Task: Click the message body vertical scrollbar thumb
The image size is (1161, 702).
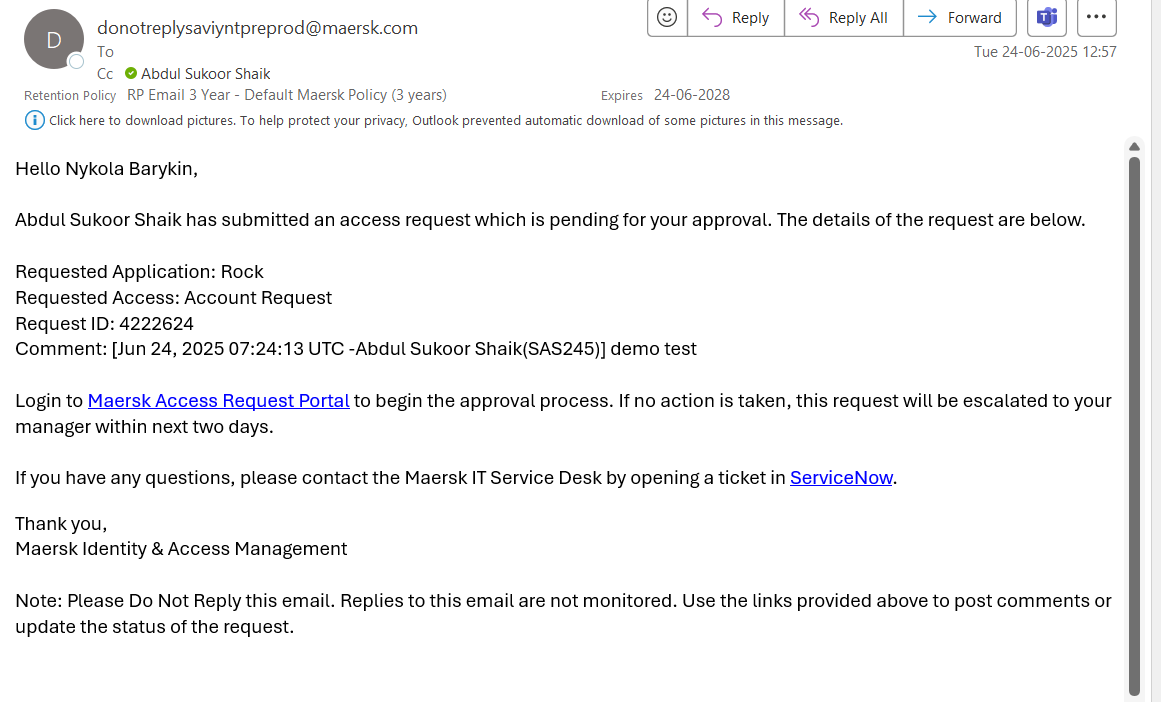Action: click(x=1134, y=420)
